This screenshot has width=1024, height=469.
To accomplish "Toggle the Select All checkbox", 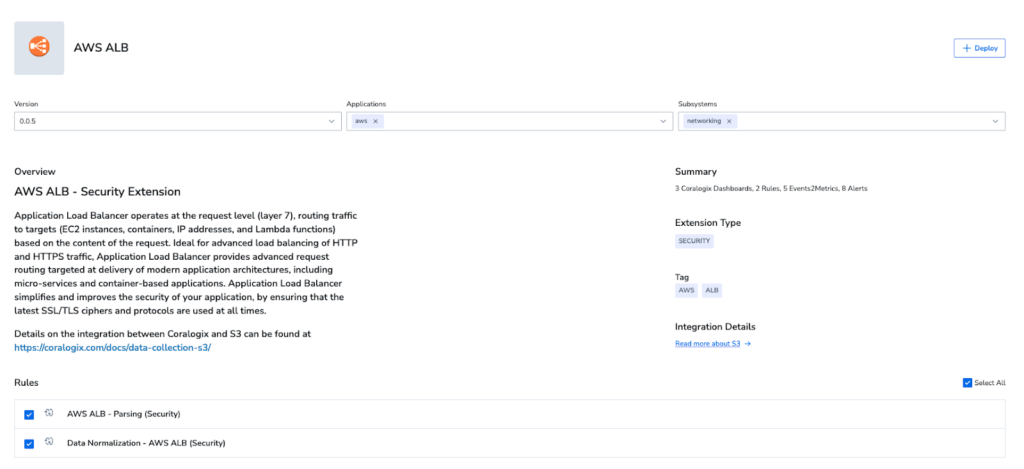I will (x=967, y=383).
